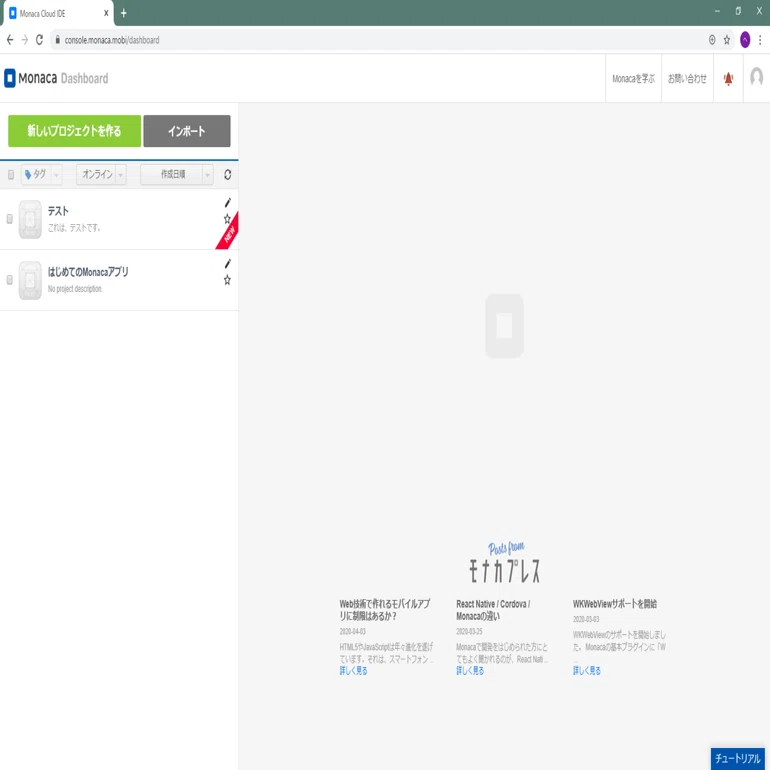The width and height of the screenshot is (770, 770).
Task: Click the モナカプレス logo
Action: point(505,563)
